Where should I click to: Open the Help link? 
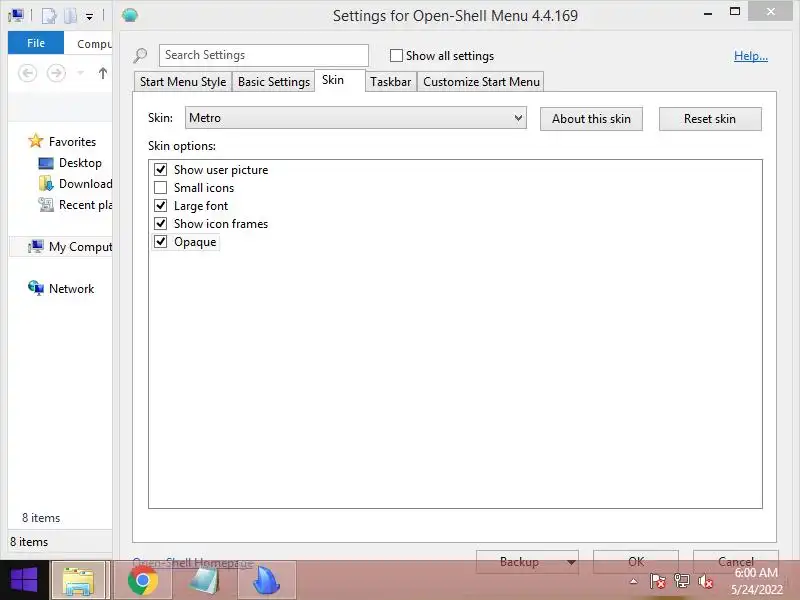[x=751, y=56]
